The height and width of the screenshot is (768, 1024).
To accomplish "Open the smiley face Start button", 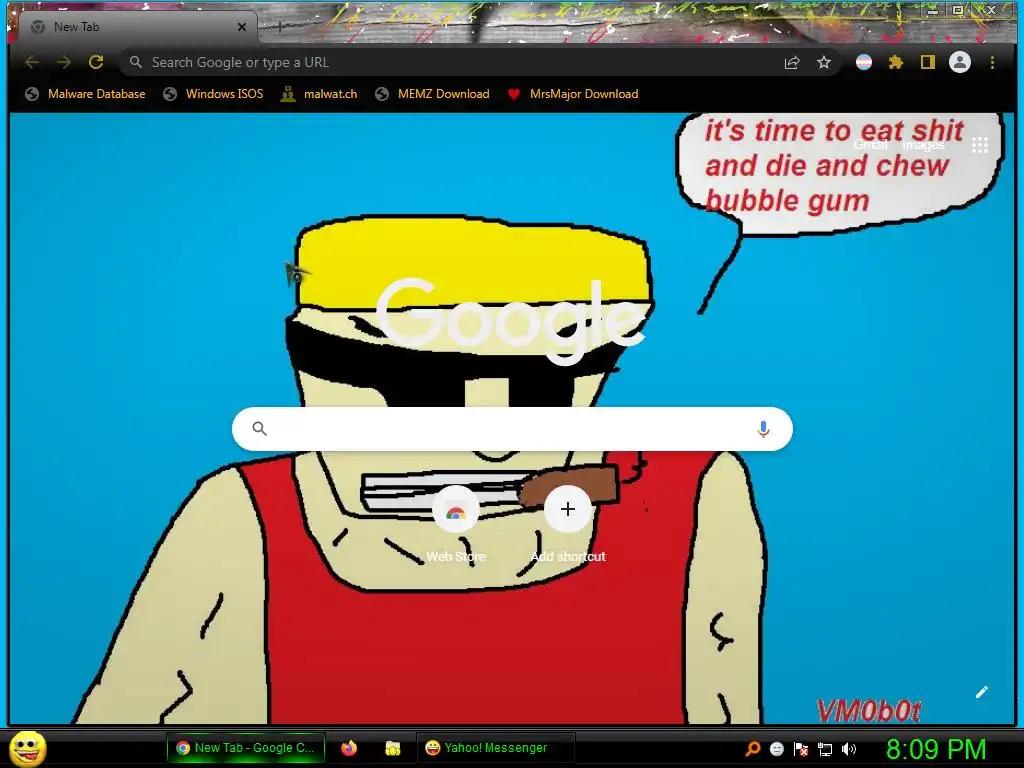I will (x=28, y=748).
